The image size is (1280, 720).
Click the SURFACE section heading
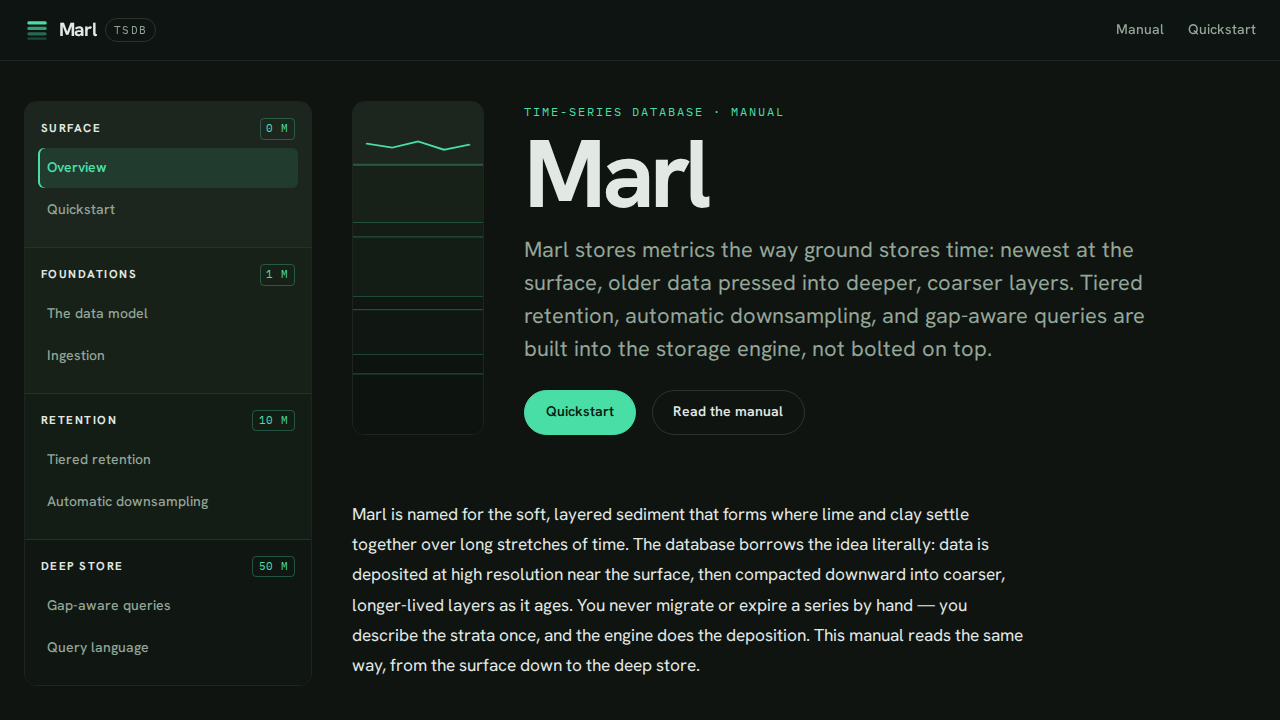point(71,128)
